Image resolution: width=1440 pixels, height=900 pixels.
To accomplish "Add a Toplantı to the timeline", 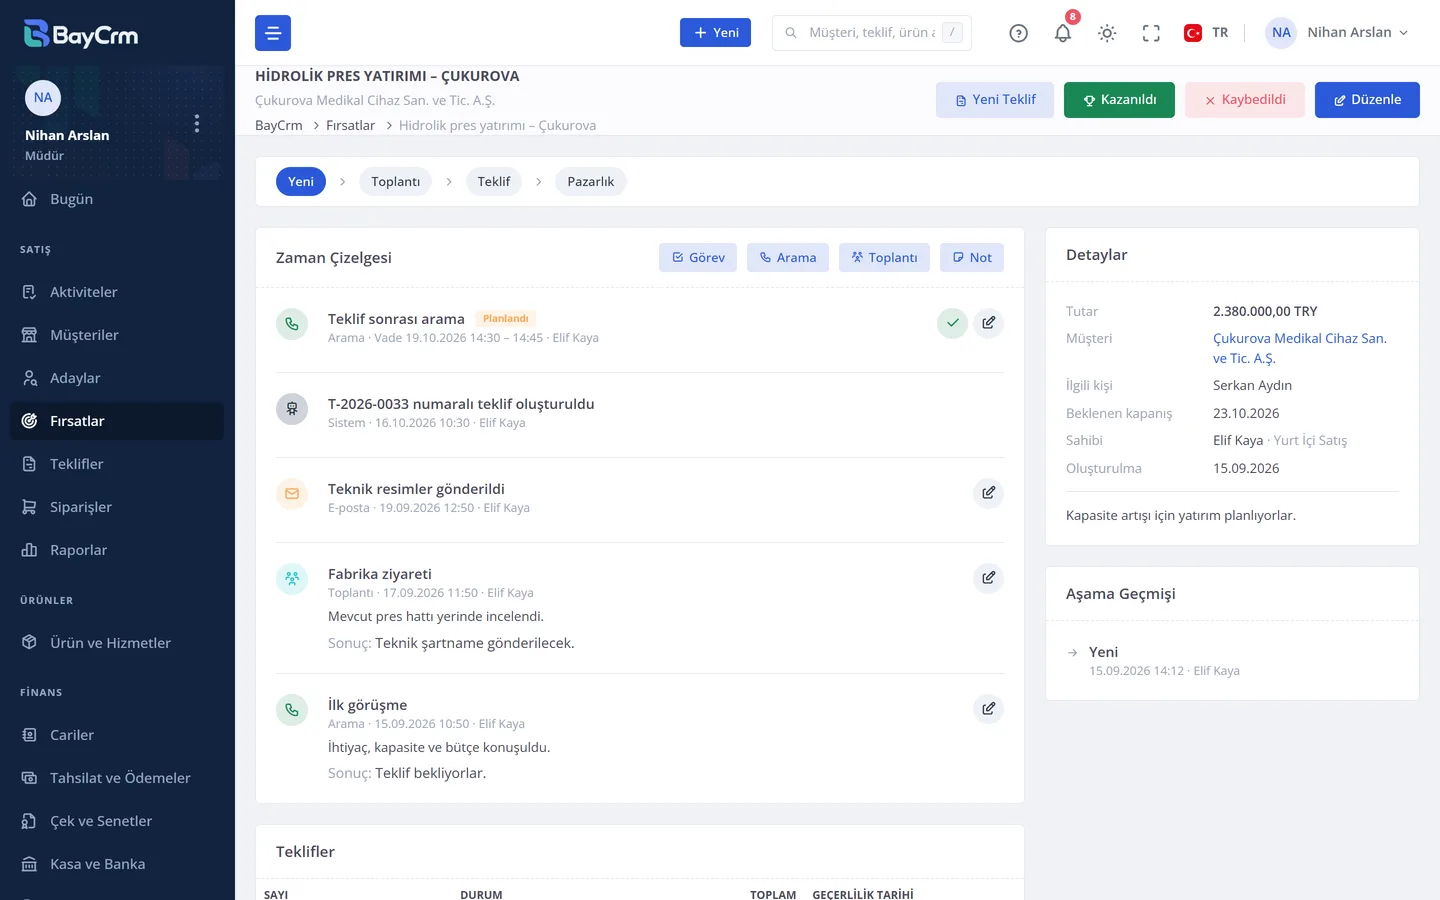I will coord(884,258).
